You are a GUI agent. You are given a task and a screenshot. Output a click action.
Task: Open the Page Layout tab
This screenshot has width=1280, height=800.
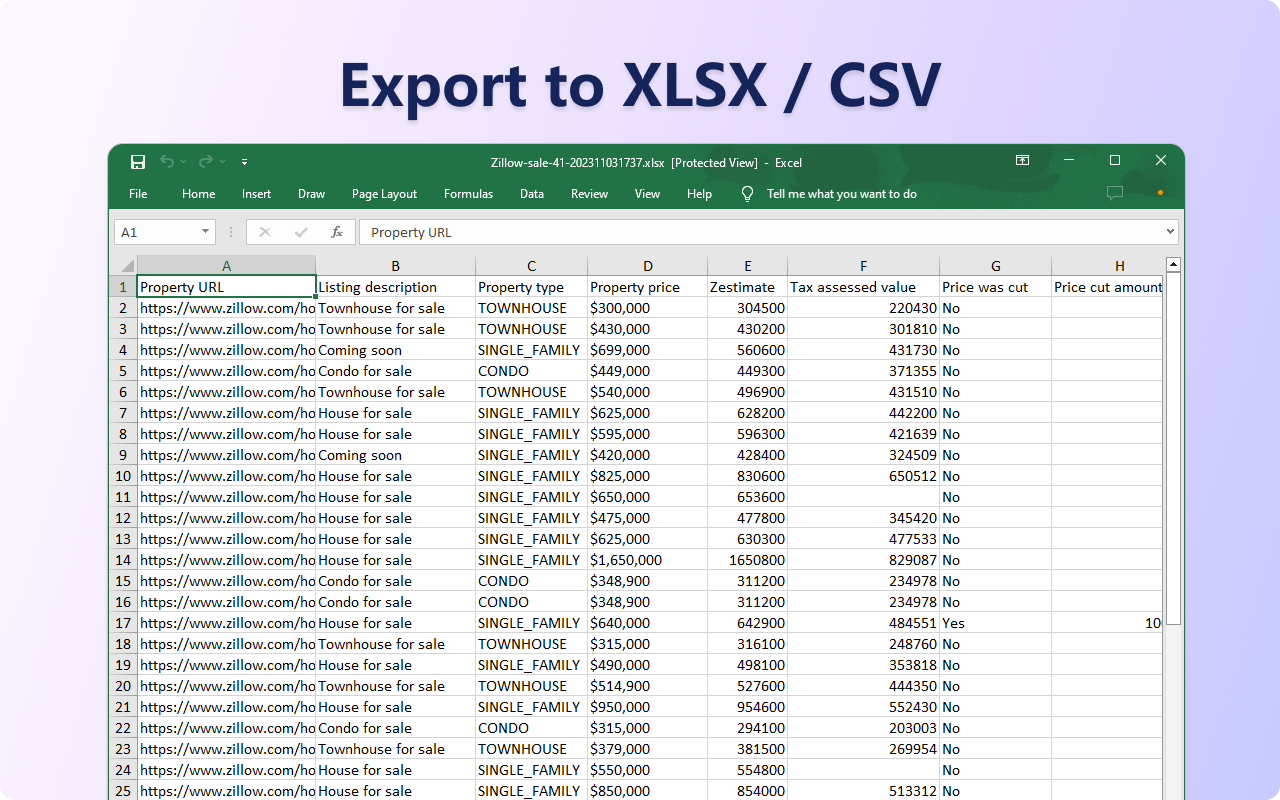[384, 194]
